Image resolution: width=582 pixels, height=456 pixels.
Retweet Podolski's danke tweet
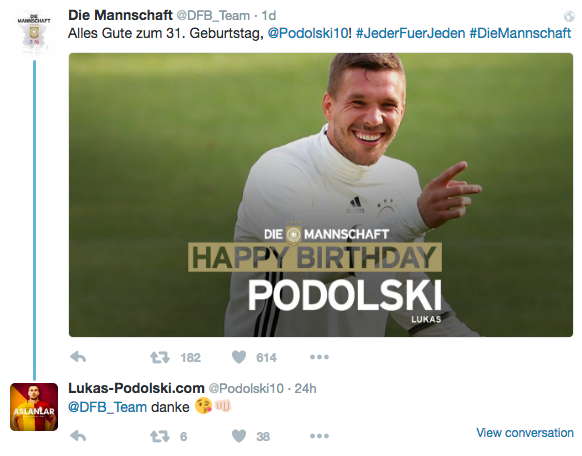160,436
